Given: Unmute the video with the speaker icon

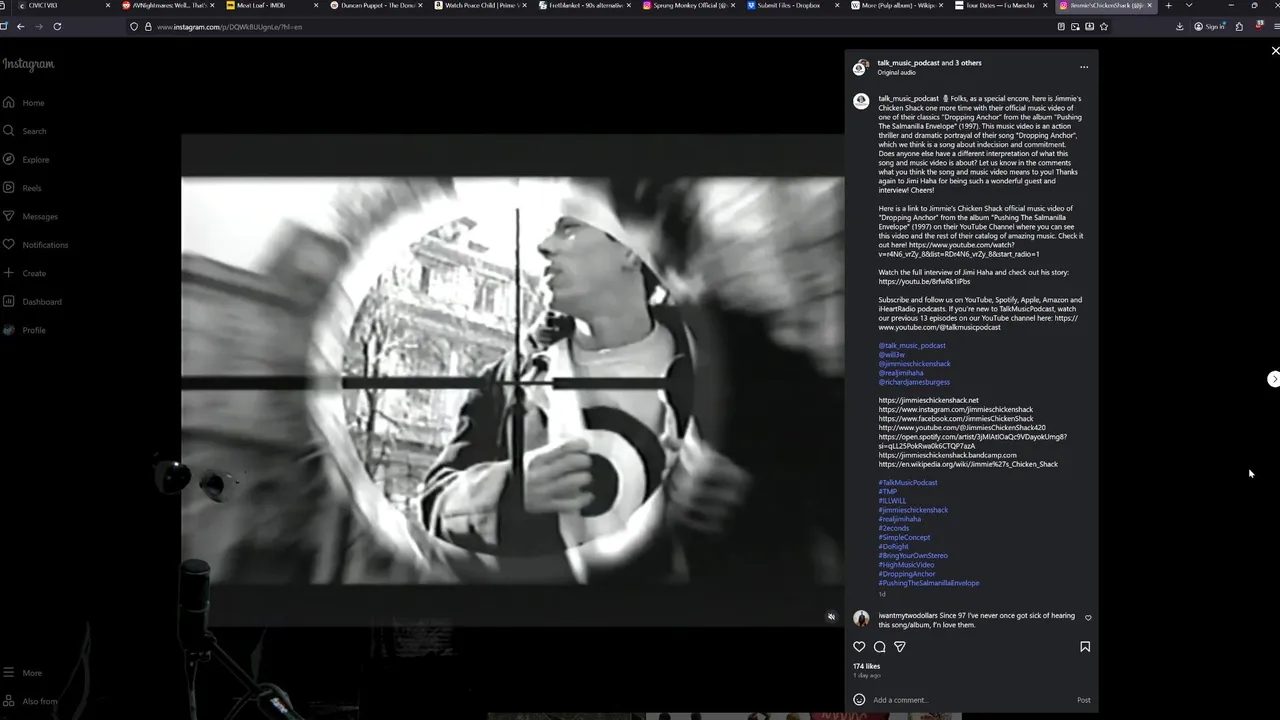Looking at the screenshot, I should 831,617.
